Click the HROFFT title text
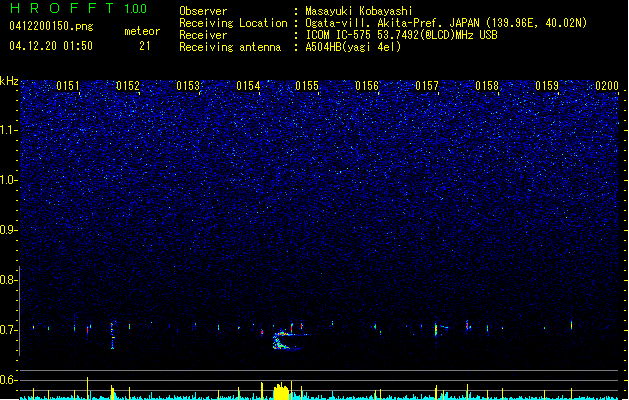This screenshot has width=629, height=400. [62, 8]
